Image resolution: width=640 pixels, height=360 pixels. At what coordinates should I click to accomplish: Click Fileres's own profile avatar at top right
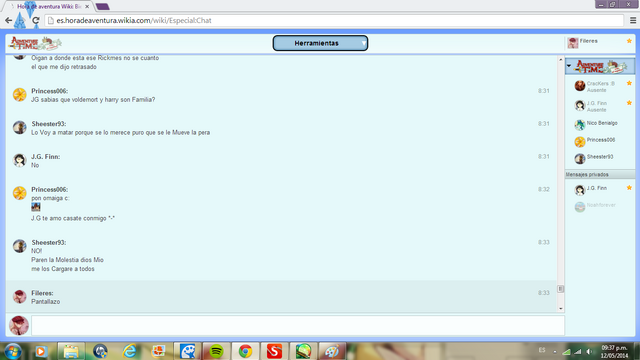573,42
